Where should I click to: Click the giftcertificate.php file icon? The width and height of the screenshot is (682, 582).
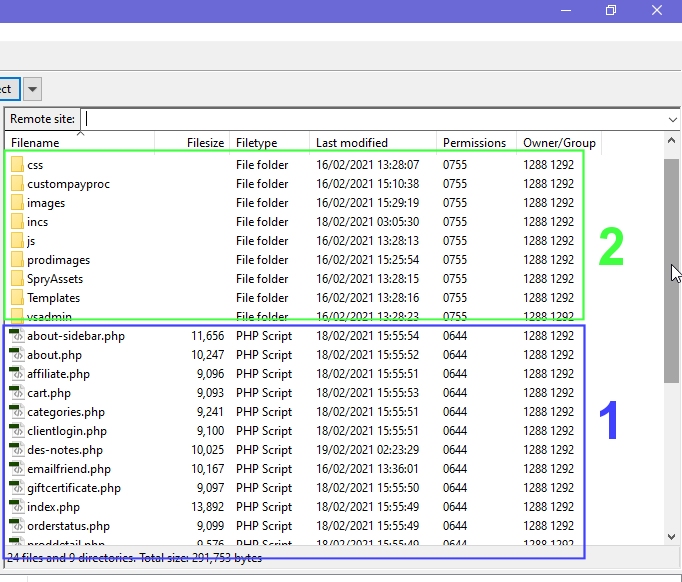click(17, 488)
